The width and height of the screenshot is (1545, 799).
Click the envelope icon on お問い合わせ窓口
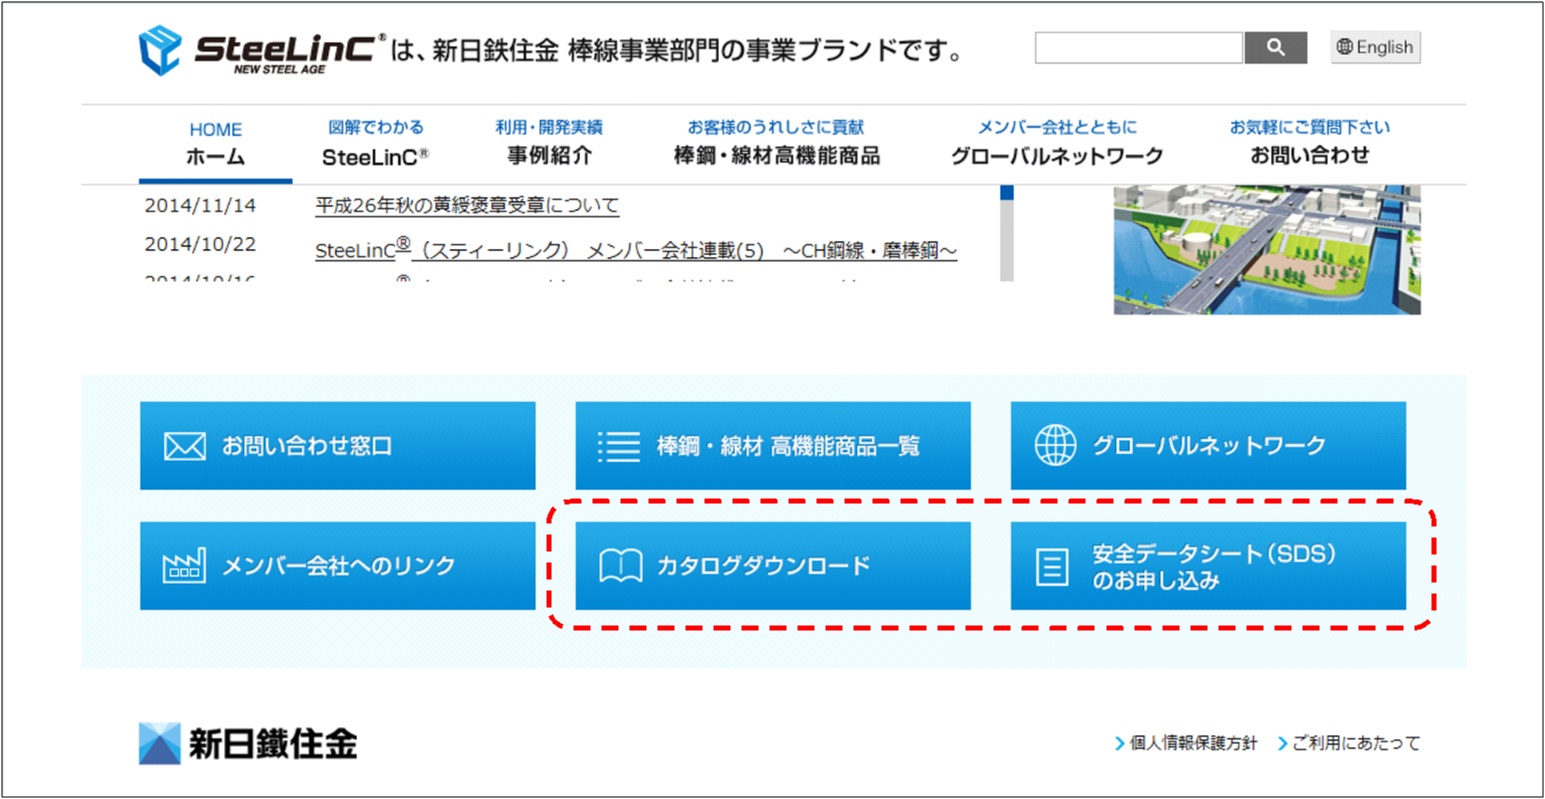(x=184, y=446)
